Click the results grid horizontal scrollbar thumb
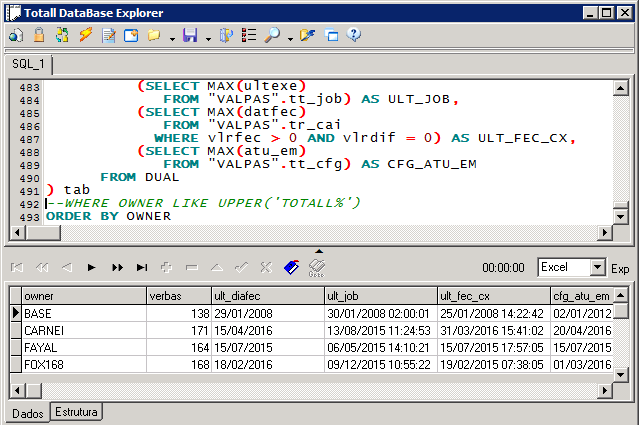Image resolution: width=639 pixels, height=425 pixels. pos(33,390)
